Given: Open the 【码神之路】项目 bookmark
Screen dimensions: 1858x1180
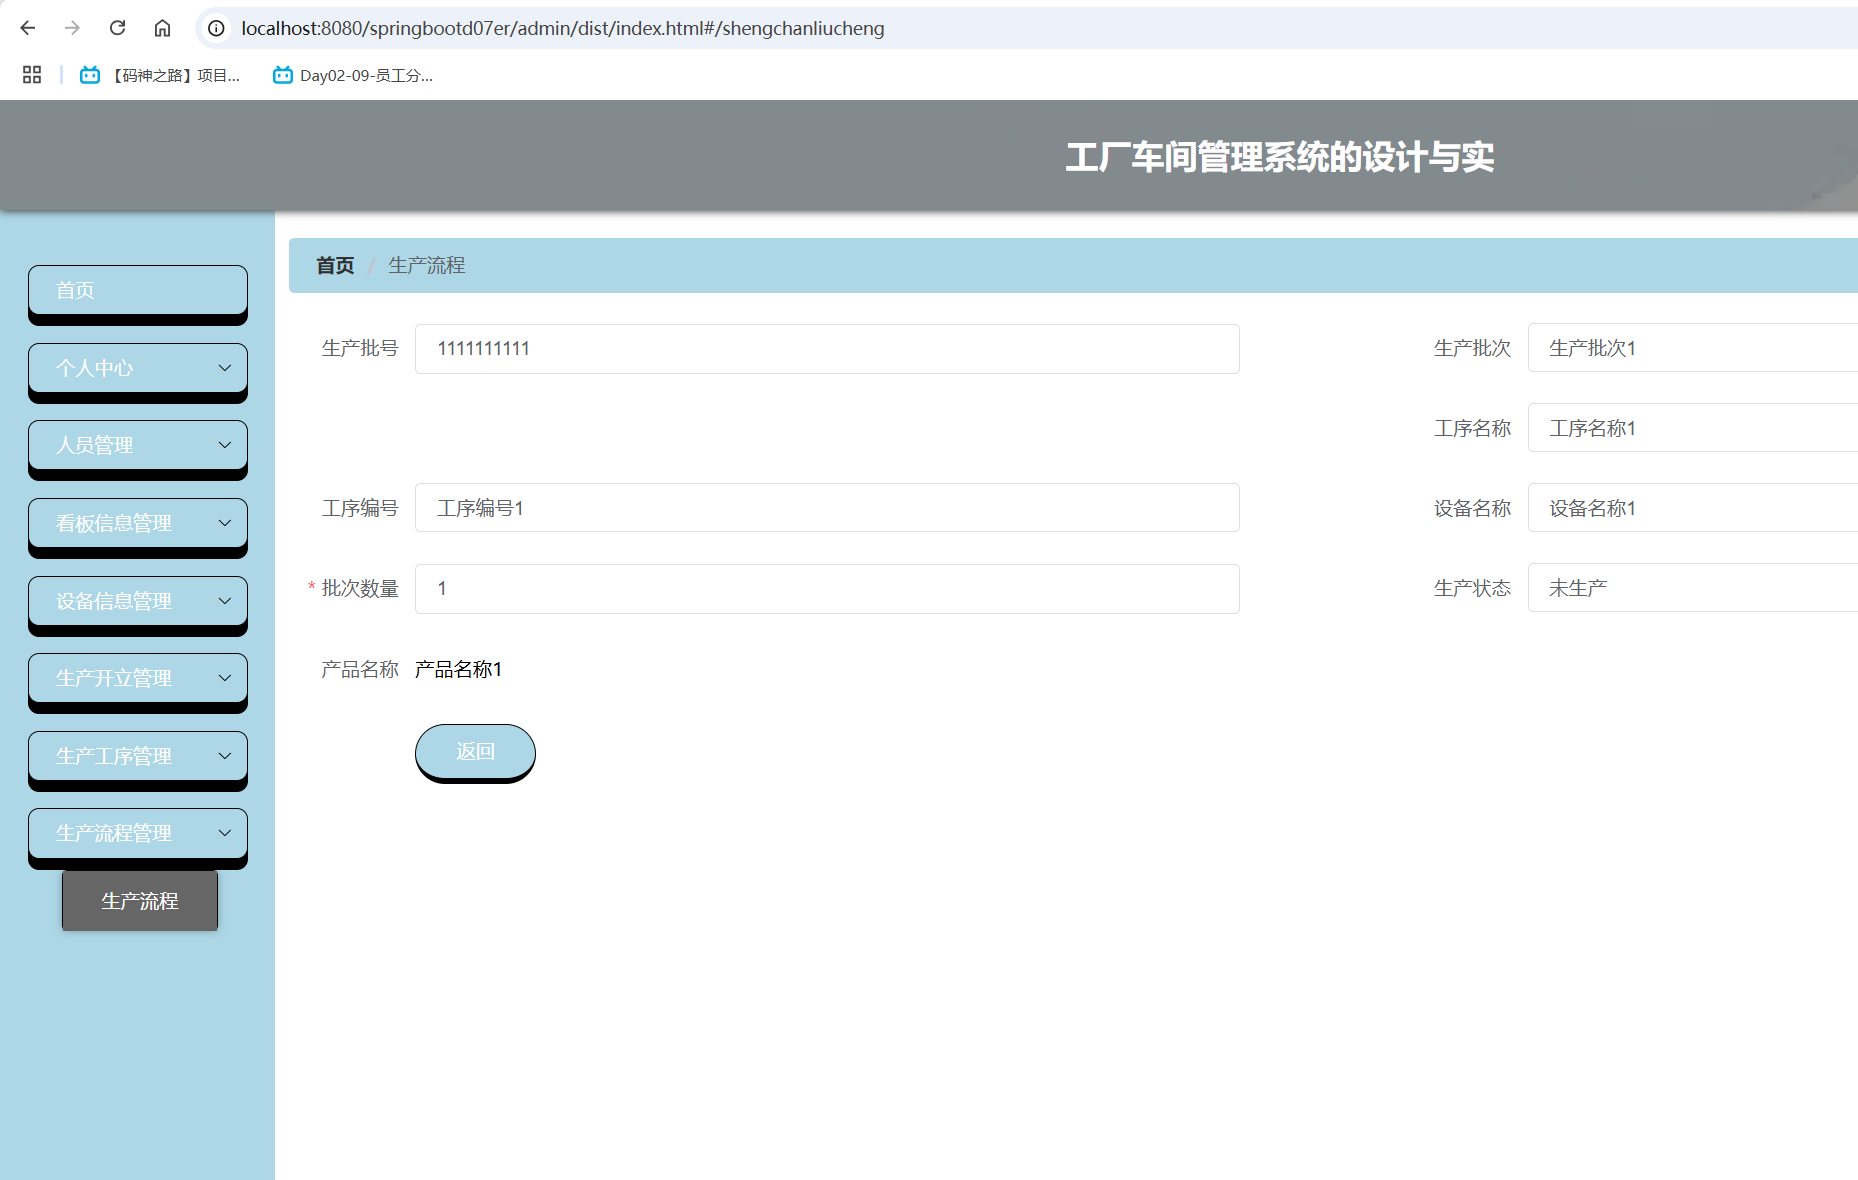Looking at the screenshot, I should 160,75.
